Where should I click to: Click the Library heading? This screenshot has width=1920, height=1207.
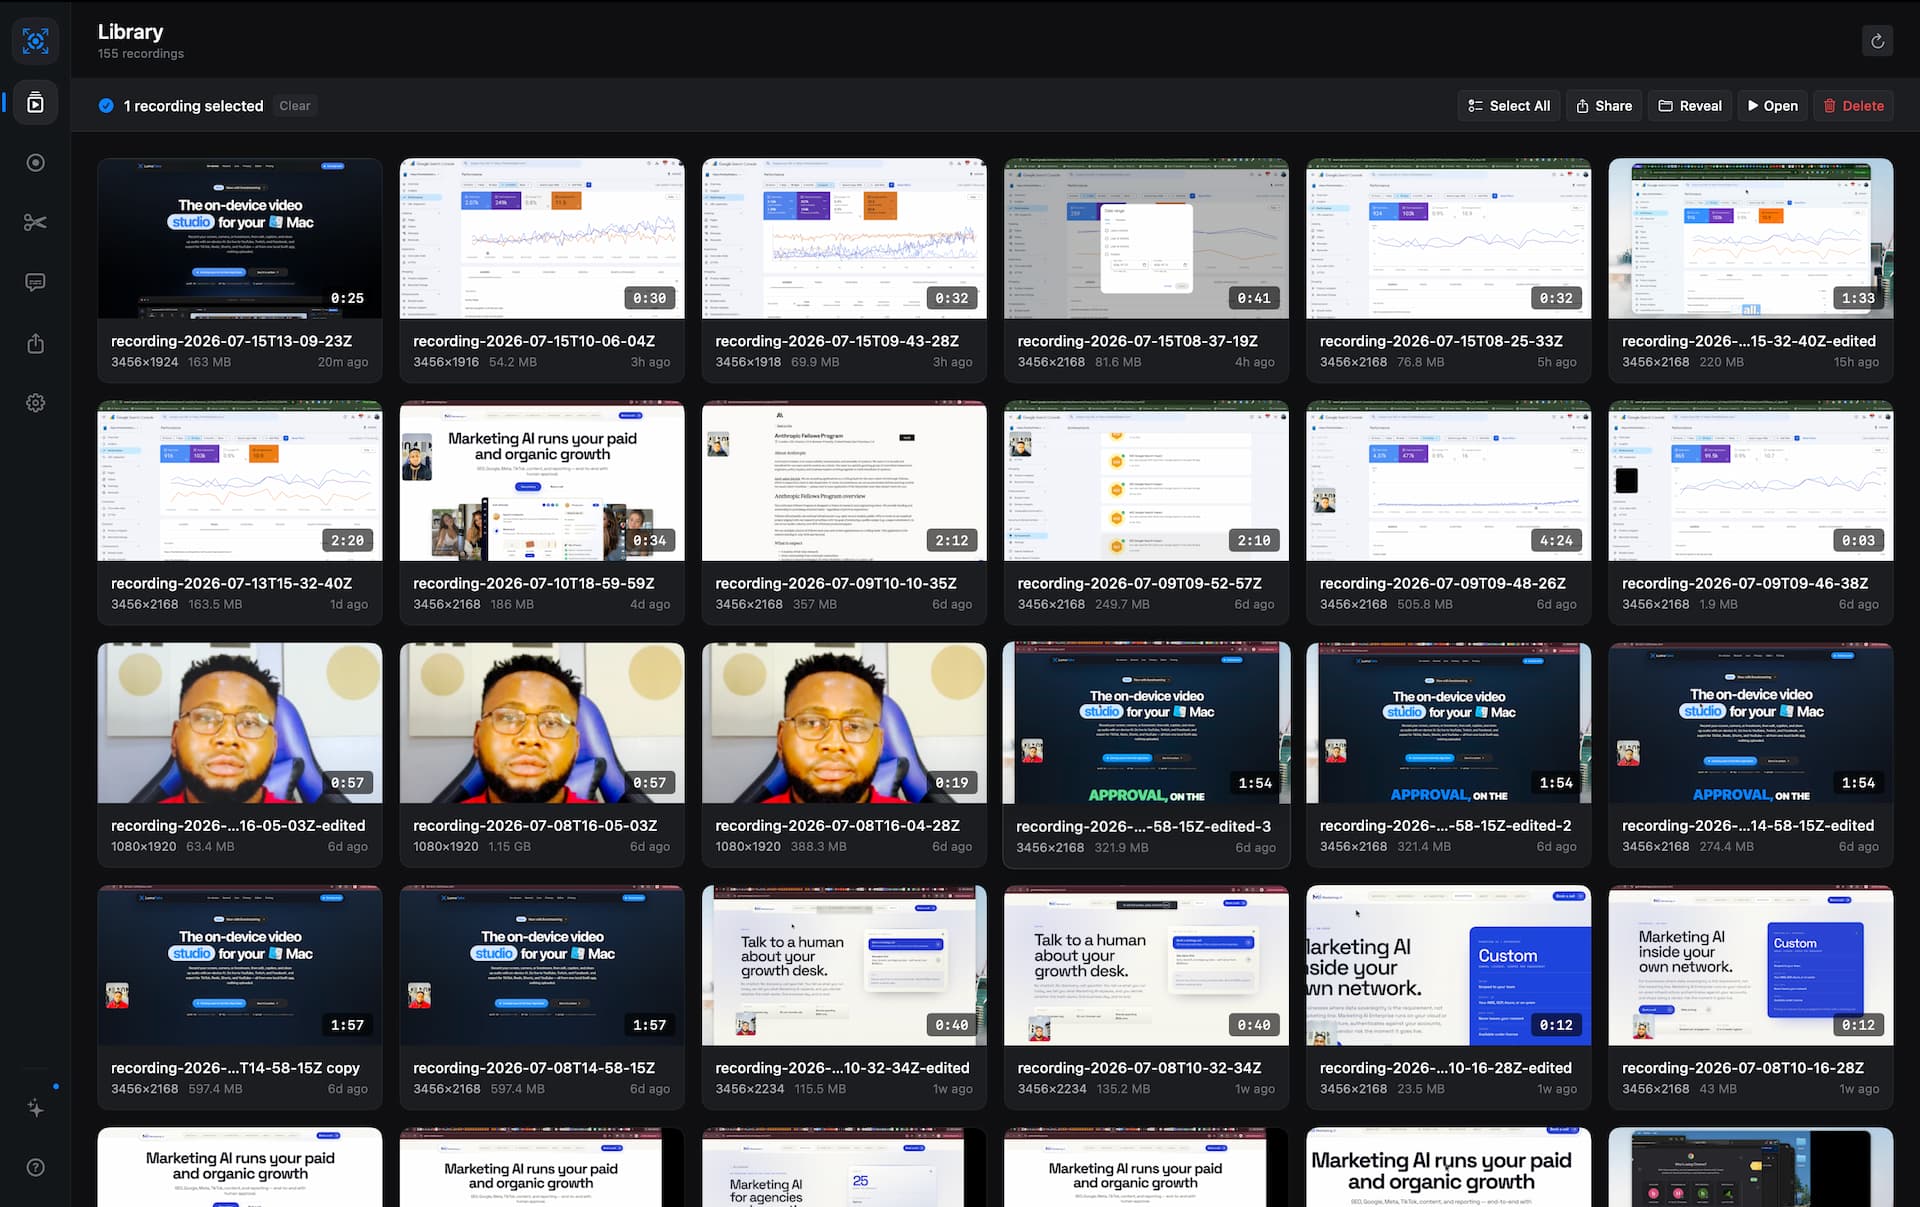[130, 32]
